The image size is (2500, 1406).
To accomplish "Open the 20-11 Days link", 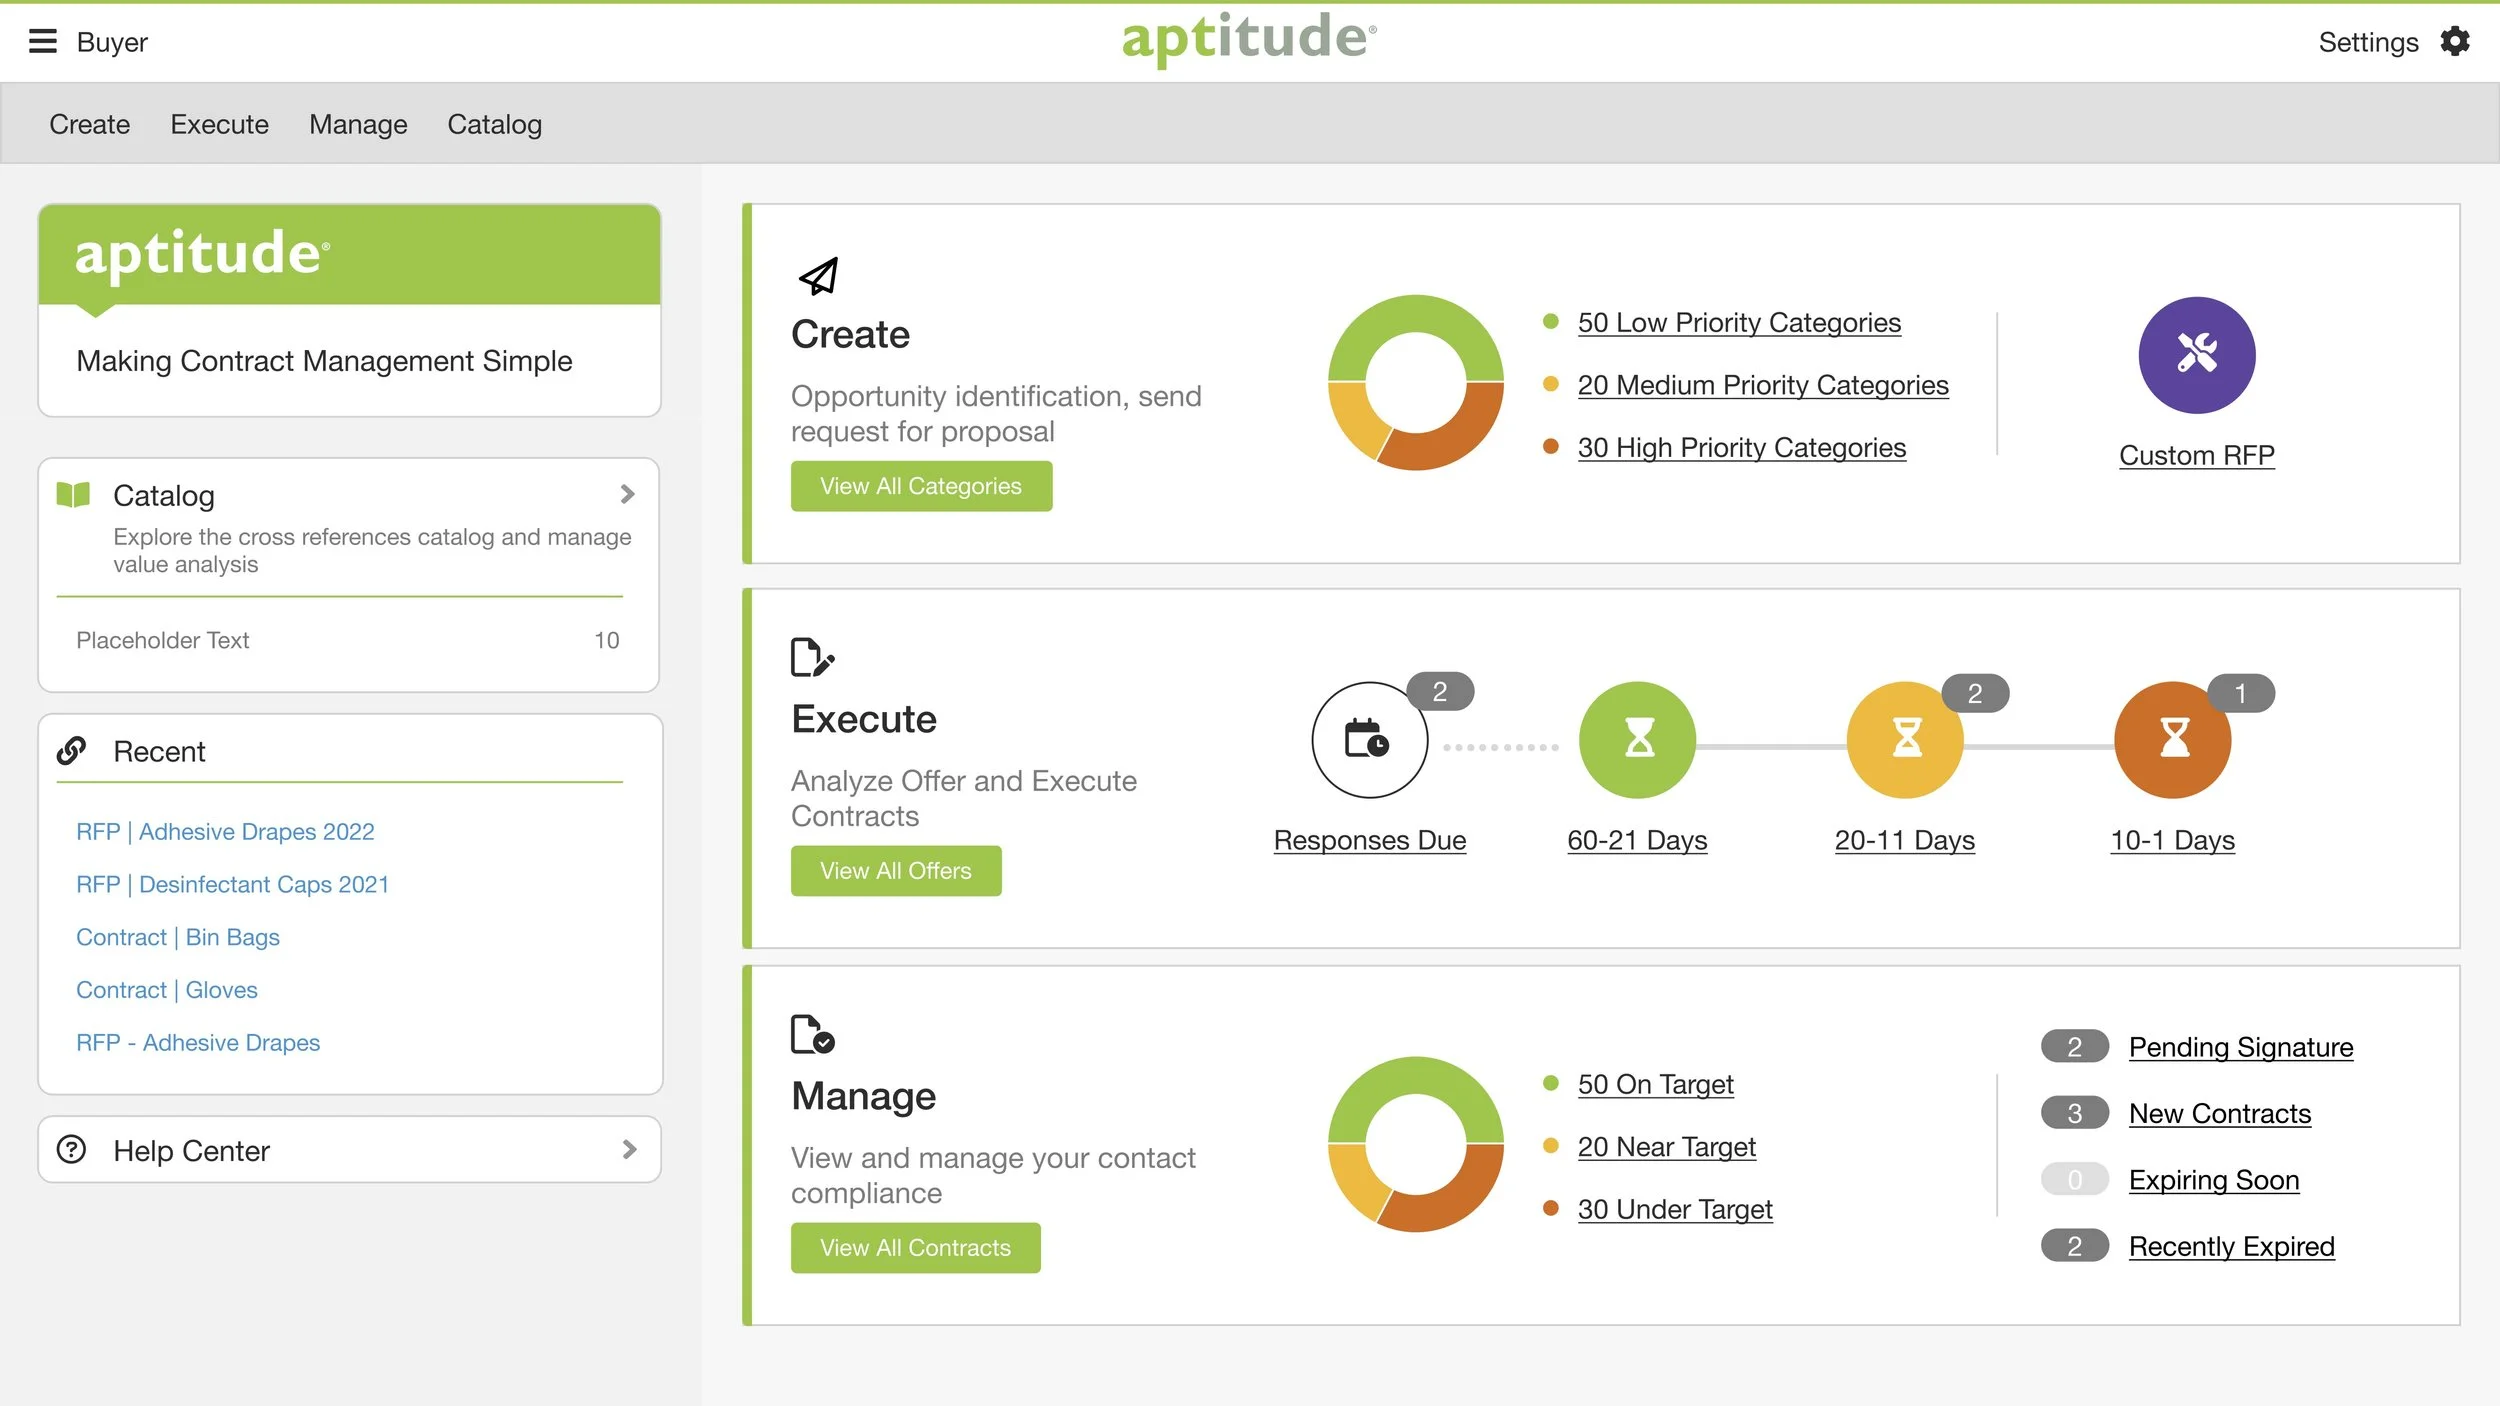I will [1904, 840].
